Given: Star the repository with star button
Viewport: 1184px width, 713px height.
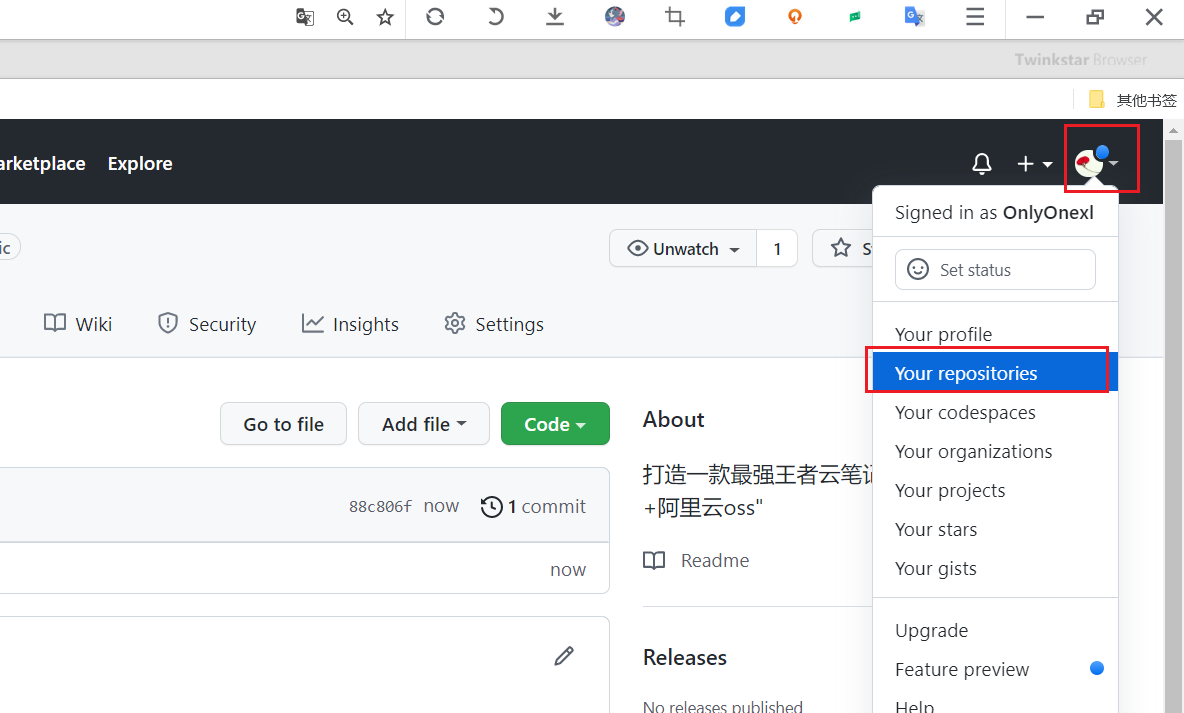Looking at the screenshot, I should point(843,248).
